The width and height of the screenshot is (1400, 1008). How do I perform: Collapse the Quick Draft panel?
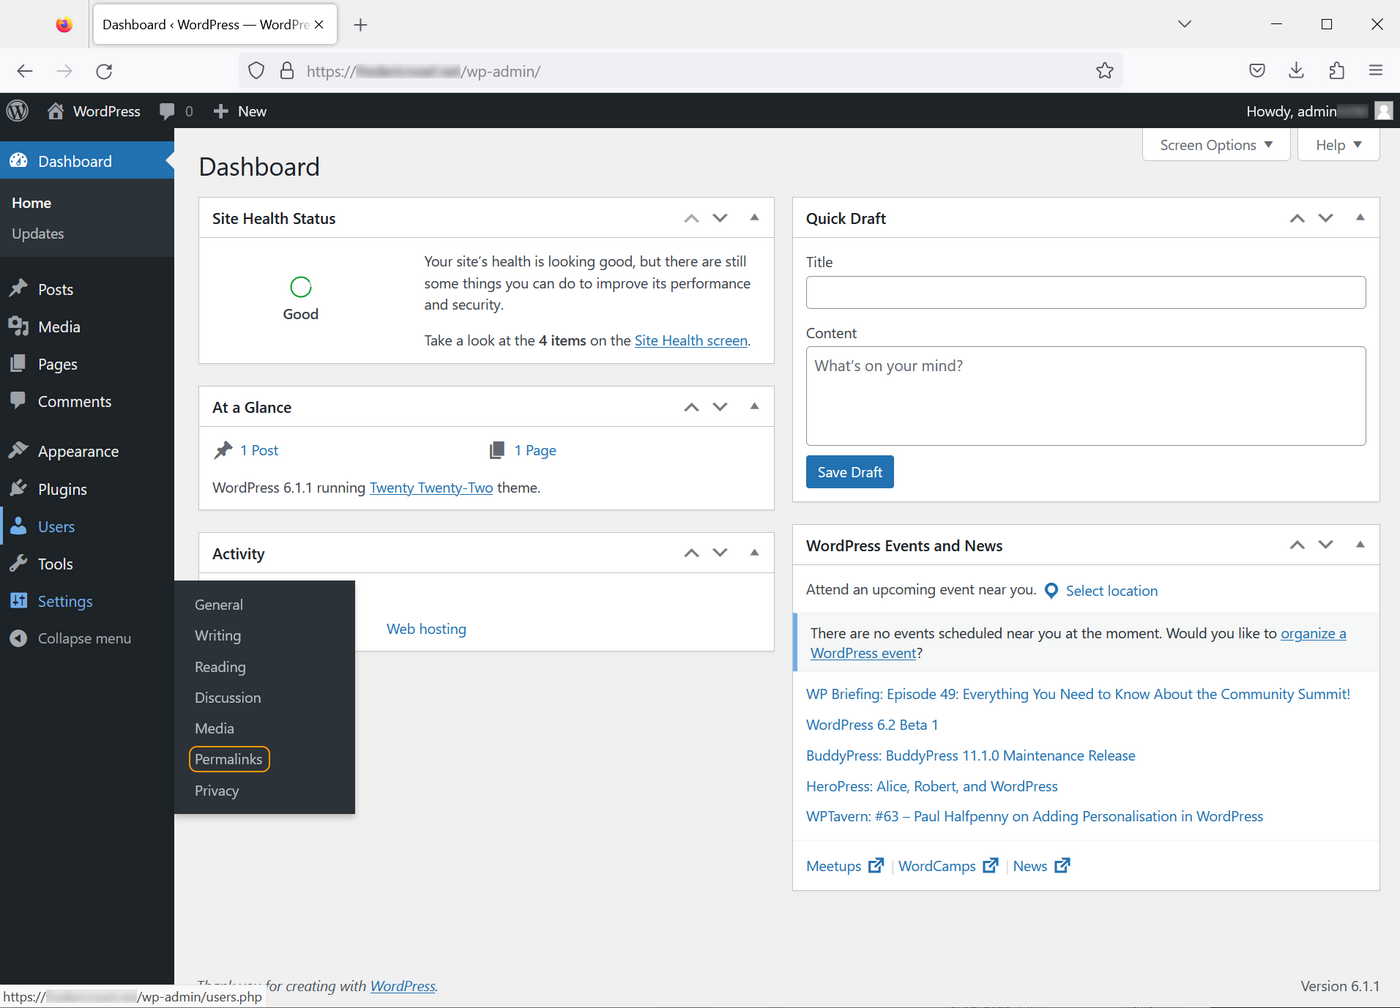pyautogui.click(x=1360, y=217)
